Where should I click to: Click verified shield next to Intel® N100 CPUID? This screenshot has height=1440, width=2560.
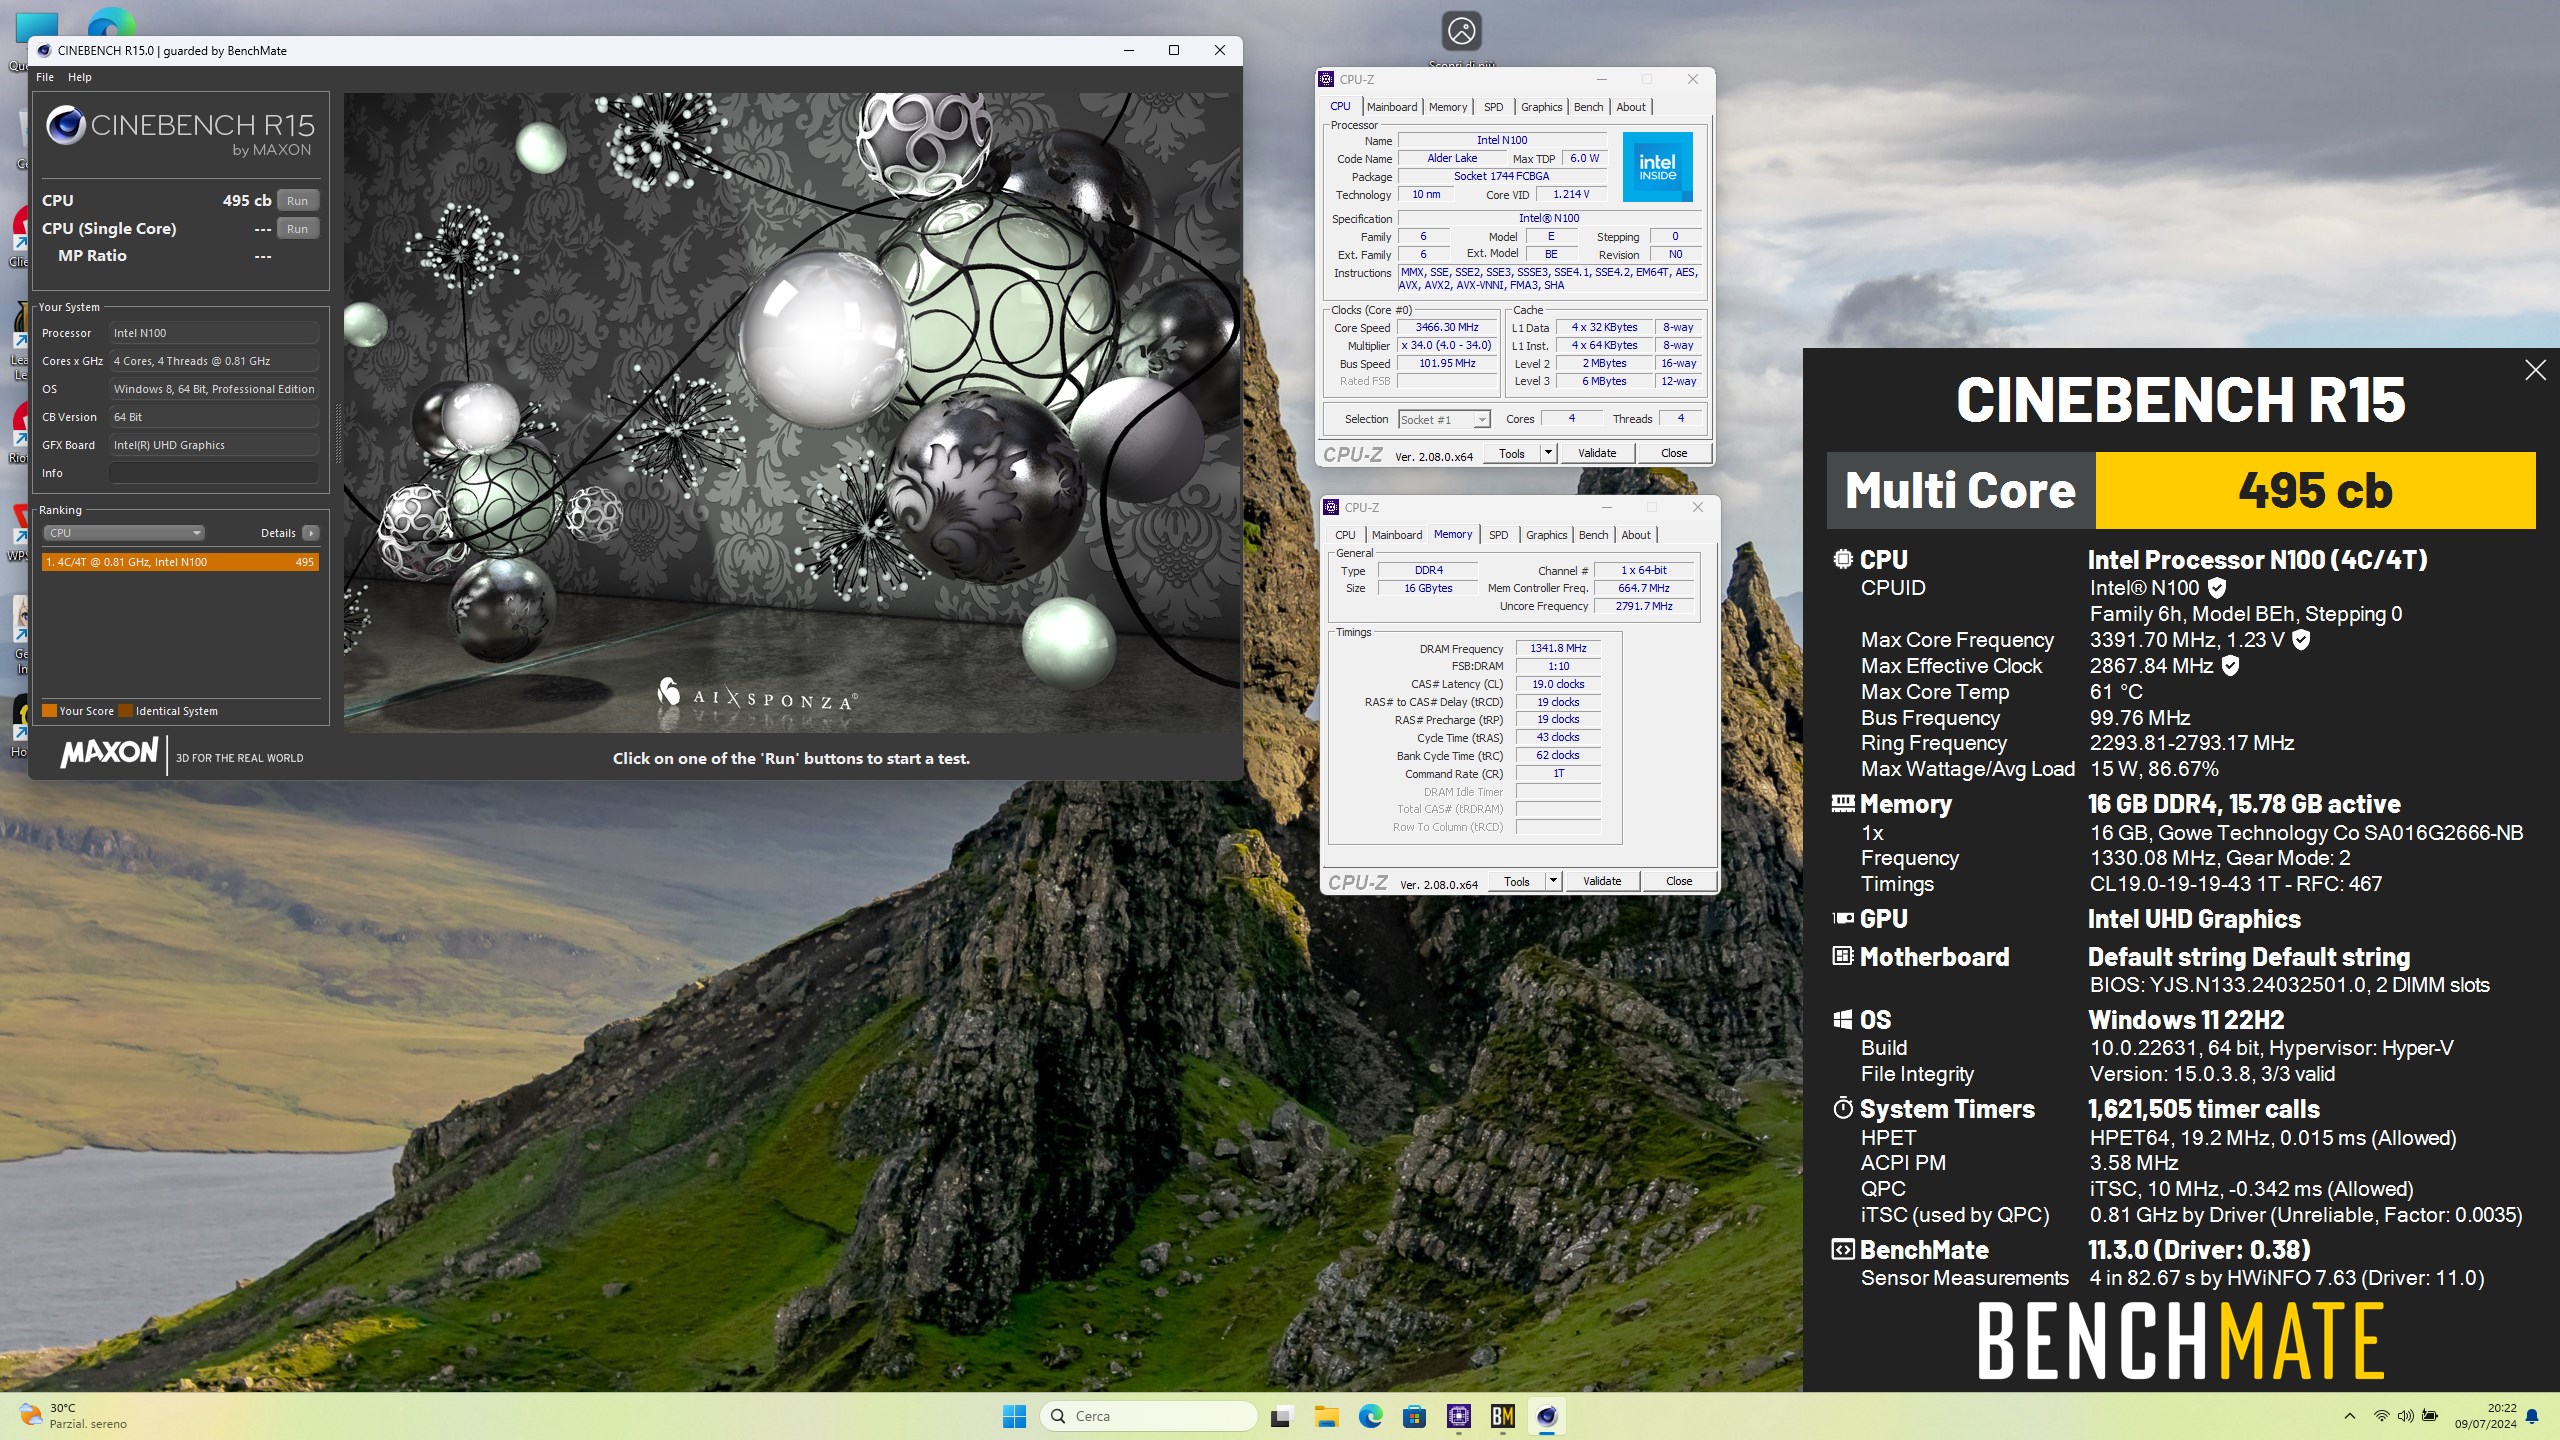2217,588
